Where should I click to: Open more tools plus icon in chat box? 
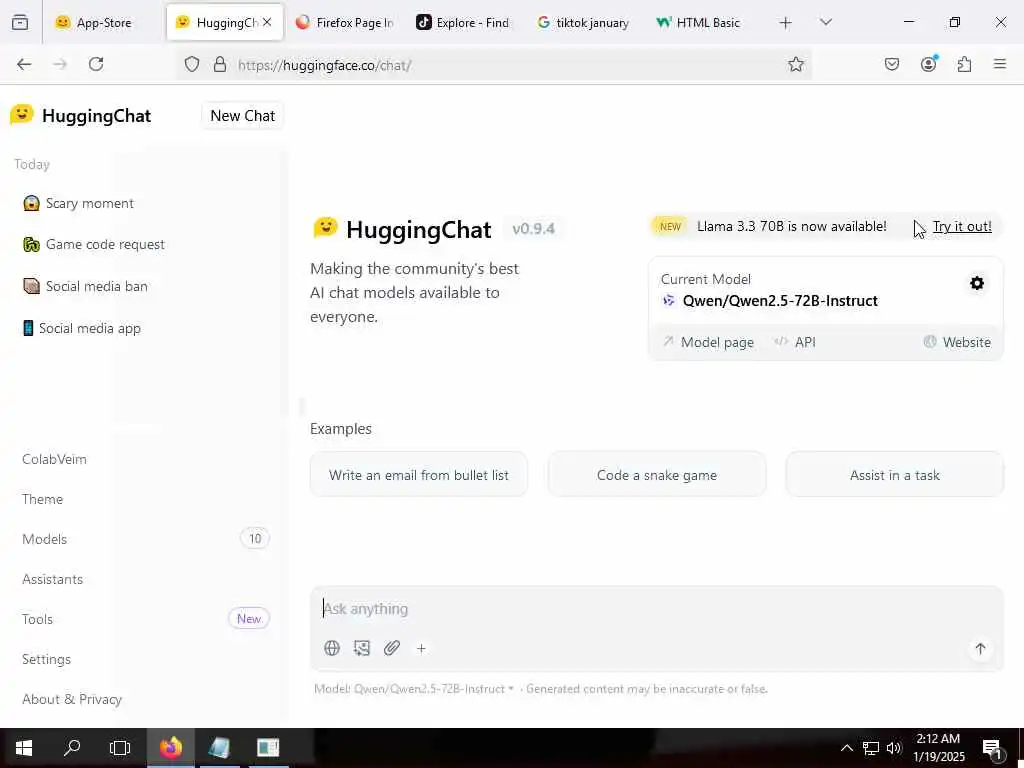pyautogui.click(x=421, y=648)
